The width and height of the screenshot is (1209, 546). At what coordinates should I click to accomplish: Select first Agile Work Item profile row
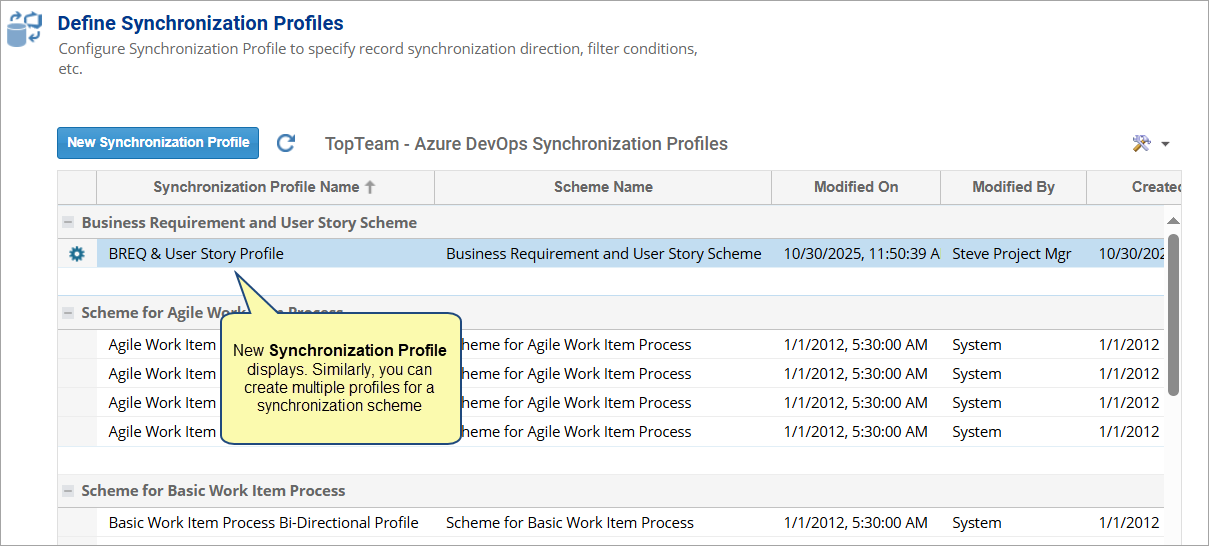coord(162,345)
